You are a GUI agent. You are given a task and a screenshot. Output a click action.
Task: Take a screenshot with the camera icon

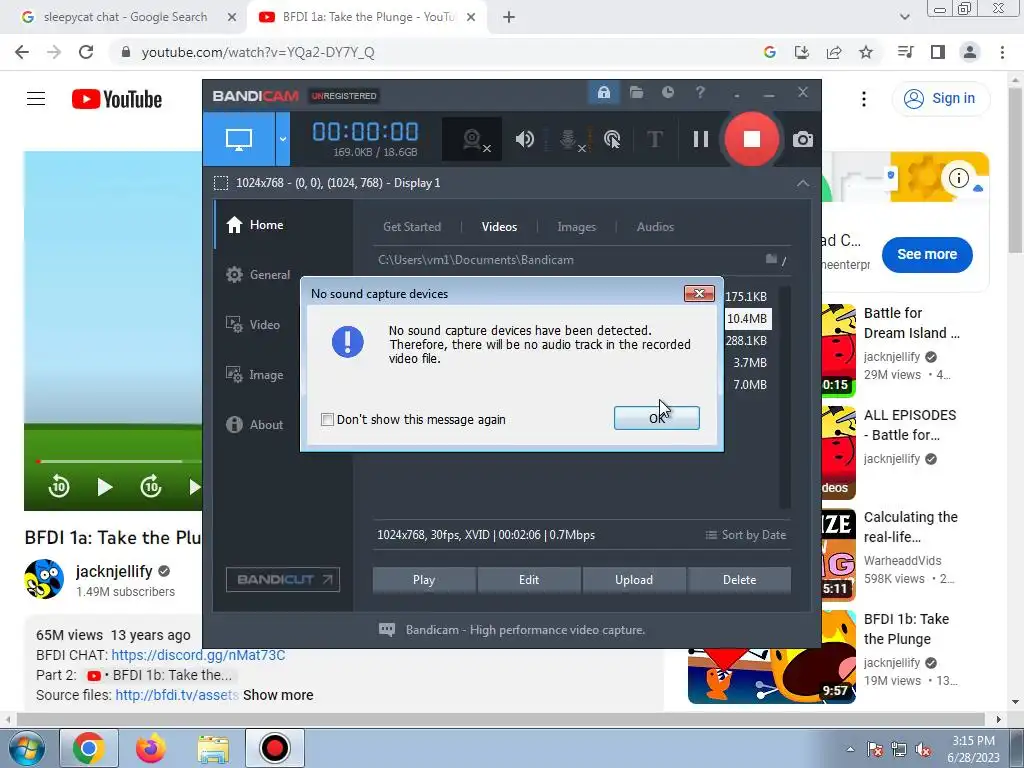(x=803, y=139)
